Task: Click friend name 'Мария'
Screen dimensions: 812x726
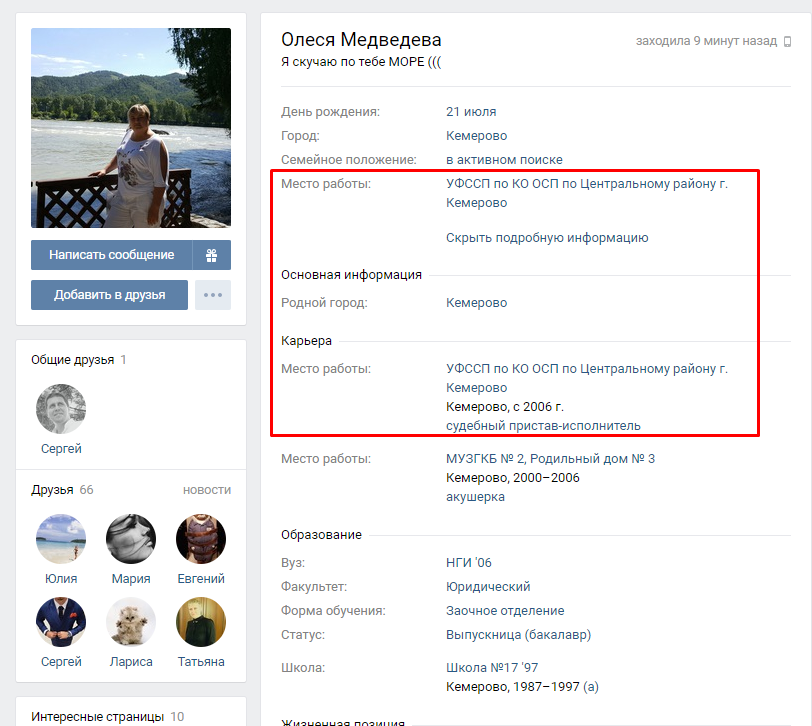Action: [131, 579]
